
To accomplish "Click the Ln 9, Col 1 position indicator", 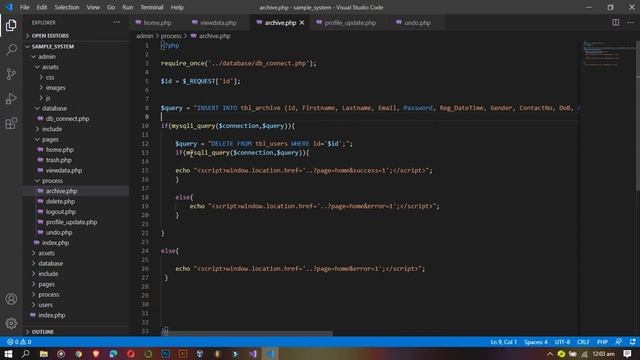I will point(503,342).
